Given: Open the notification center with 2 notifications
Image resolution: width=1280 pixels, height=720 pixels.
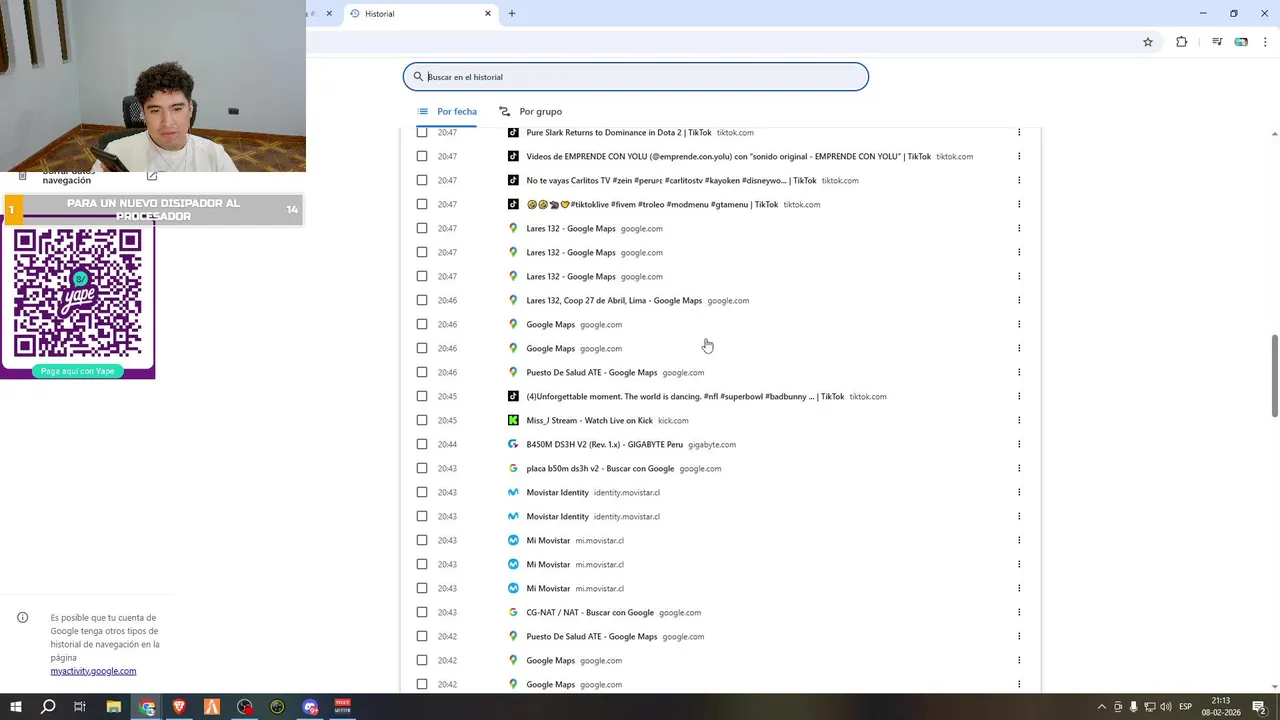Looking at the screenshot, I should tap(1260, 707).
